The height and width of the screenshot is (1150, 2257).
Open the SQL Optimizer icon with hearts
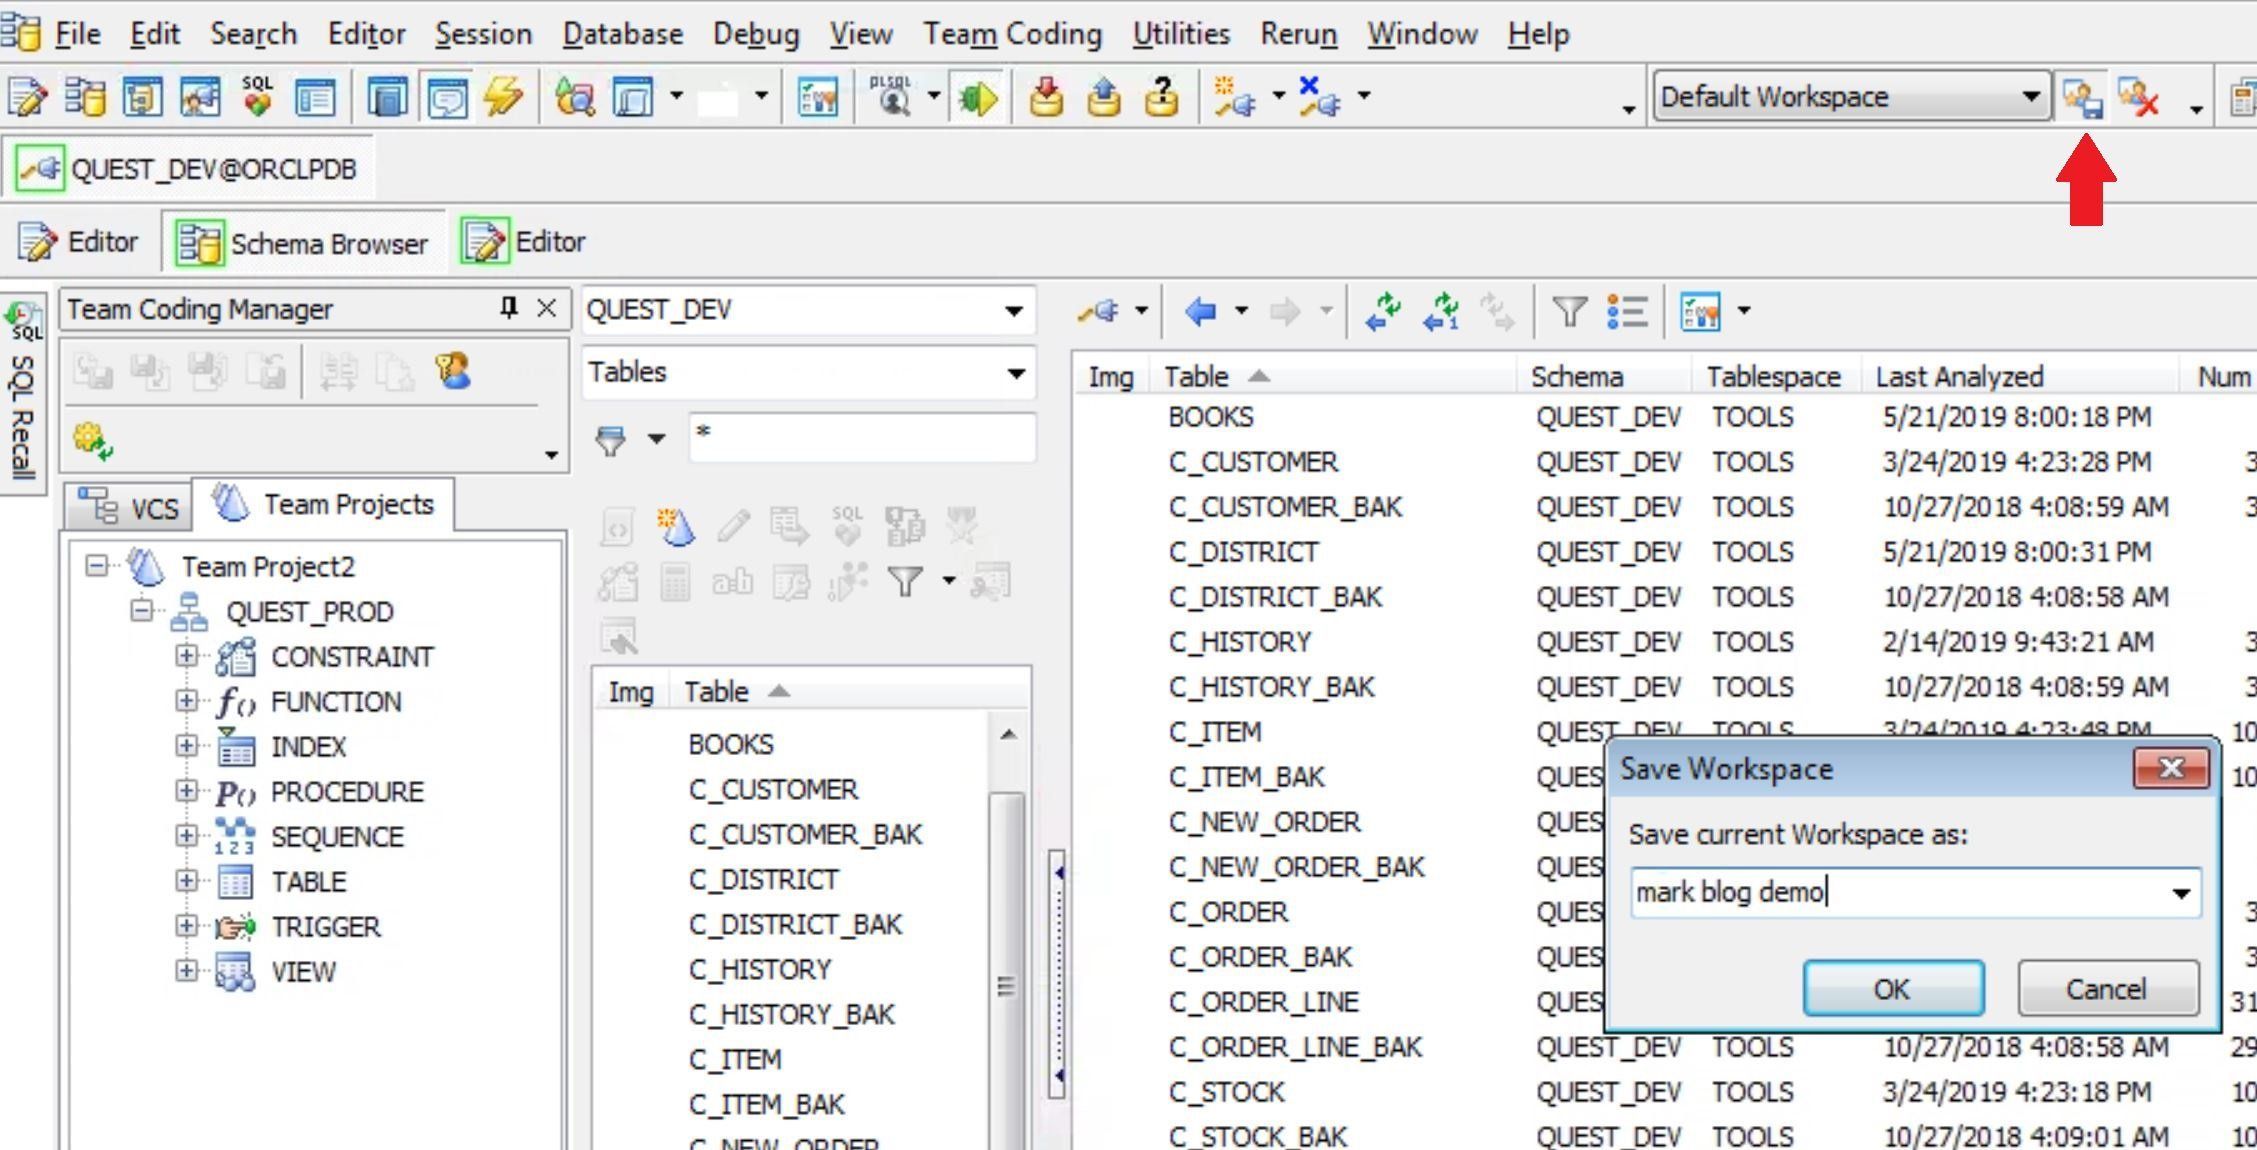point(257,97)
